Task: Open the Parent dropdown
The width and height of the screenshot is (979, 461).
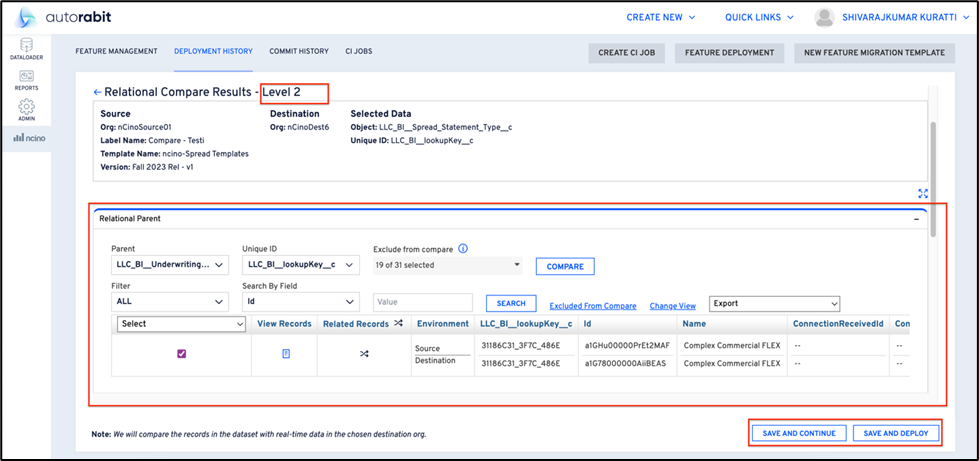Action: coord(170,265)
